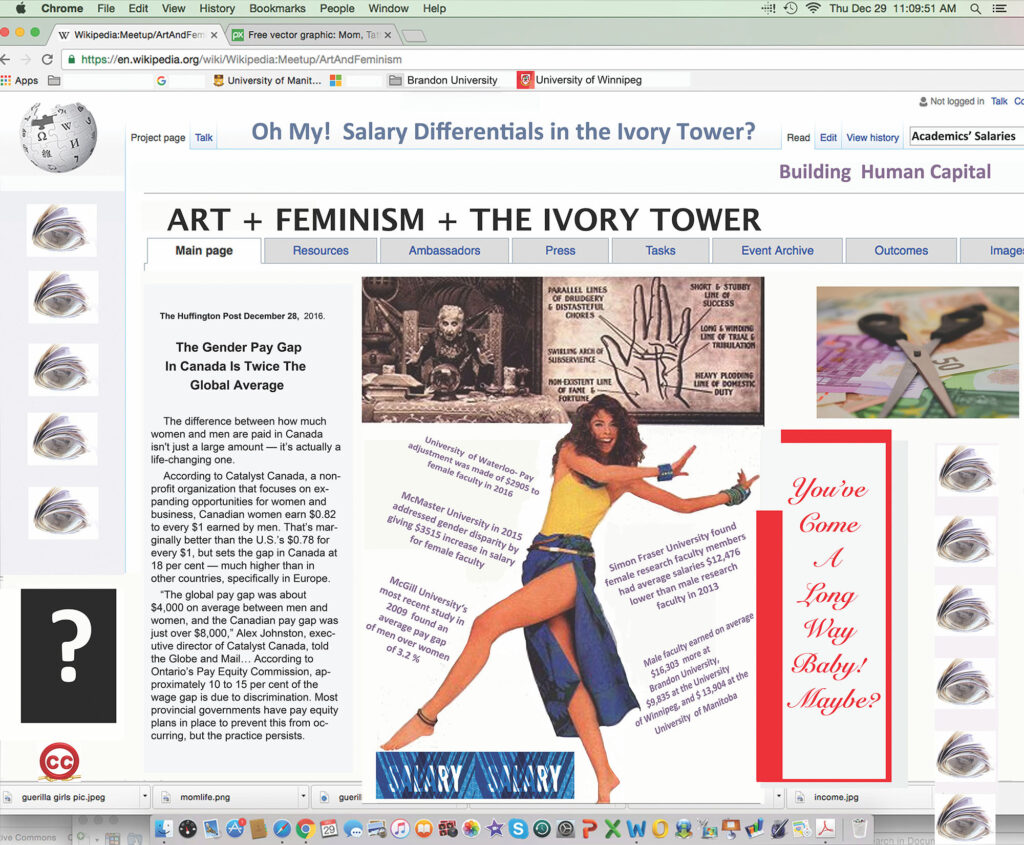
Task: Open the File menu
Action: coord(106,8)
